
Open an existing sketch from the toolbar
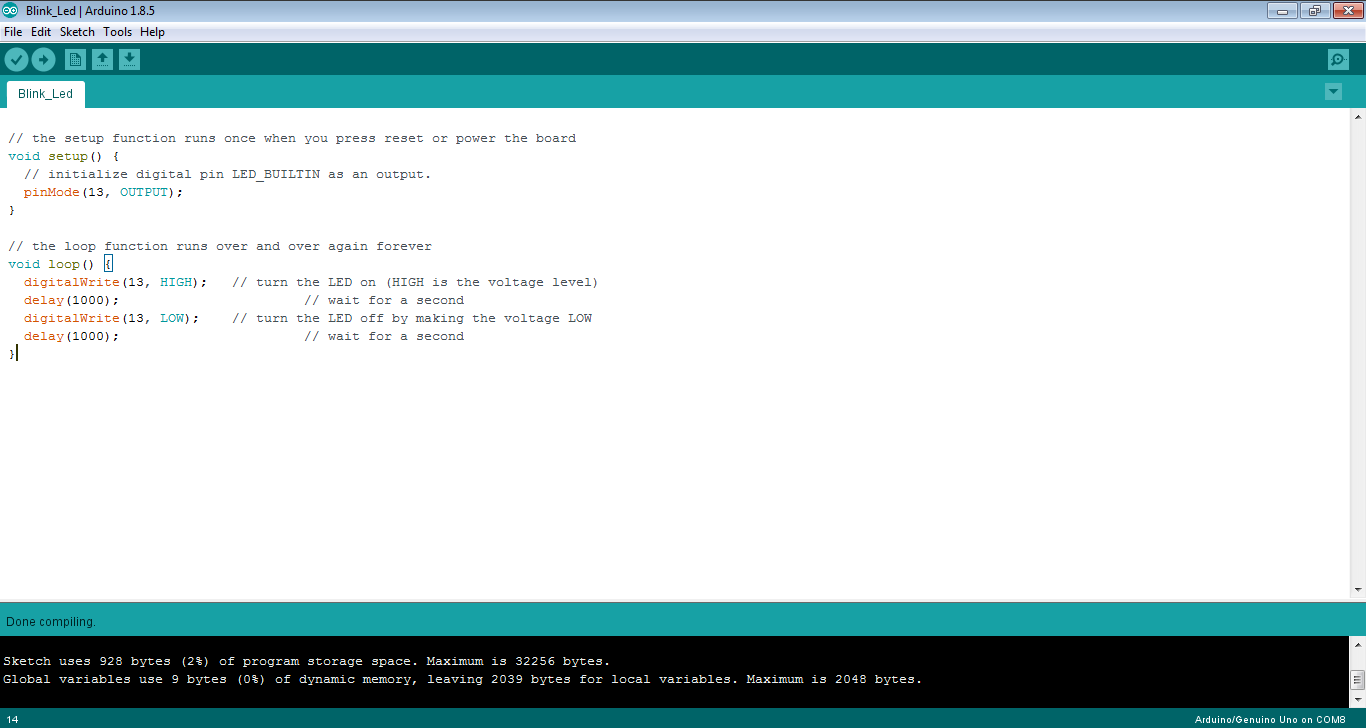(102, 59)
